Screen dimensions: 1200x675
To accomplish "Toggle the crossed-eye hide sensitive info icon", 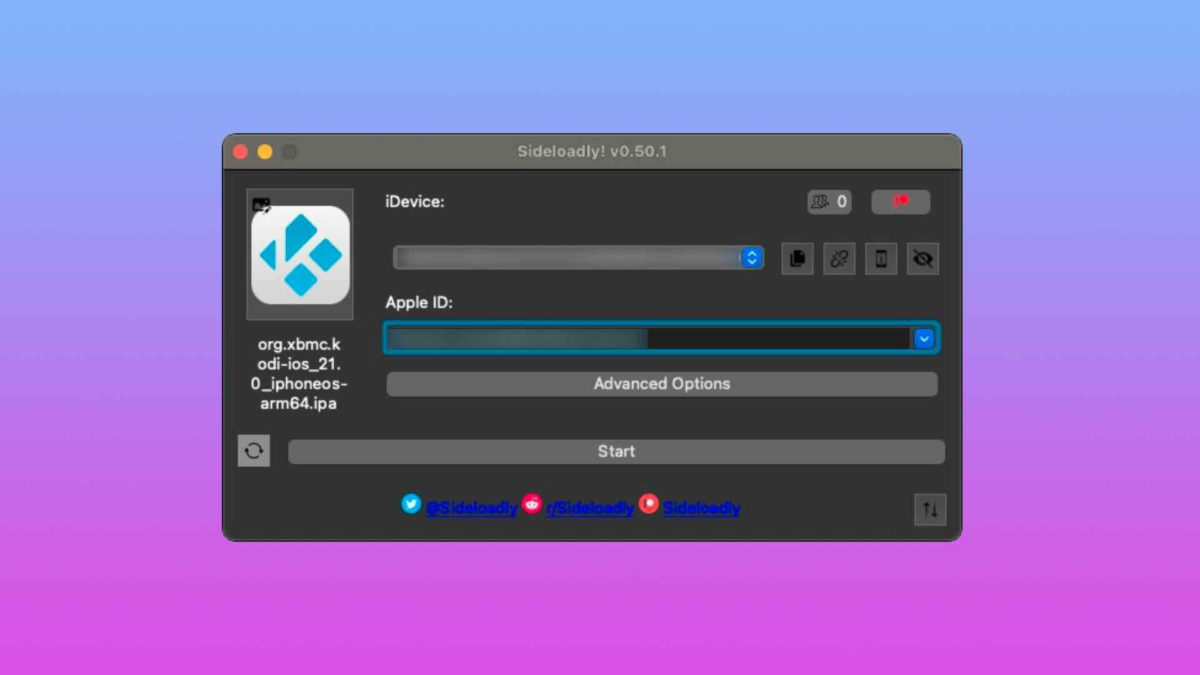I will (923, 259).
